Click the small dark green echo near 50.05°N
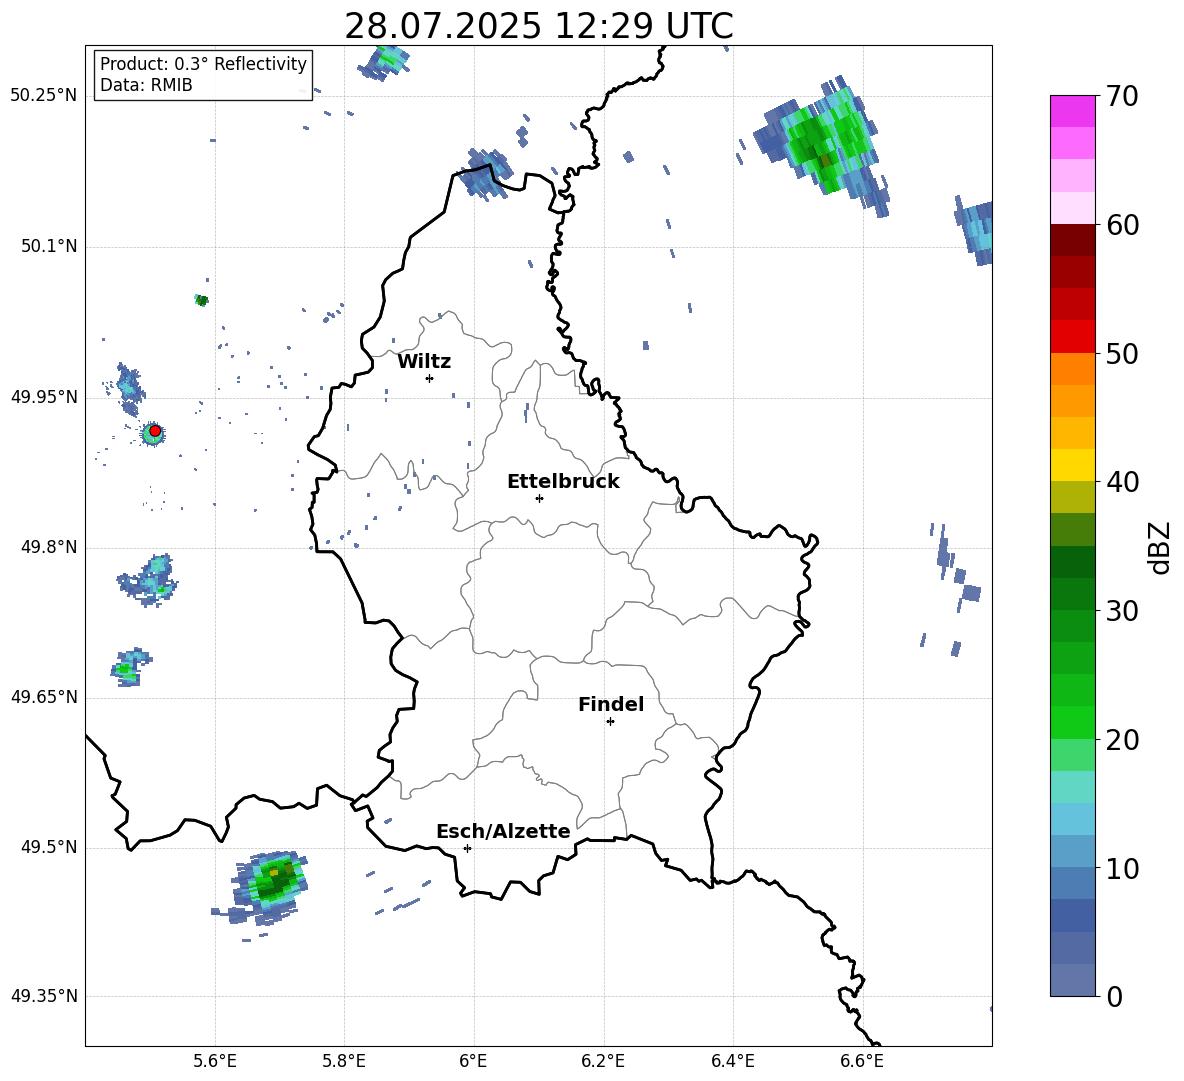The image size is (1184, 1081). (202, 300)
